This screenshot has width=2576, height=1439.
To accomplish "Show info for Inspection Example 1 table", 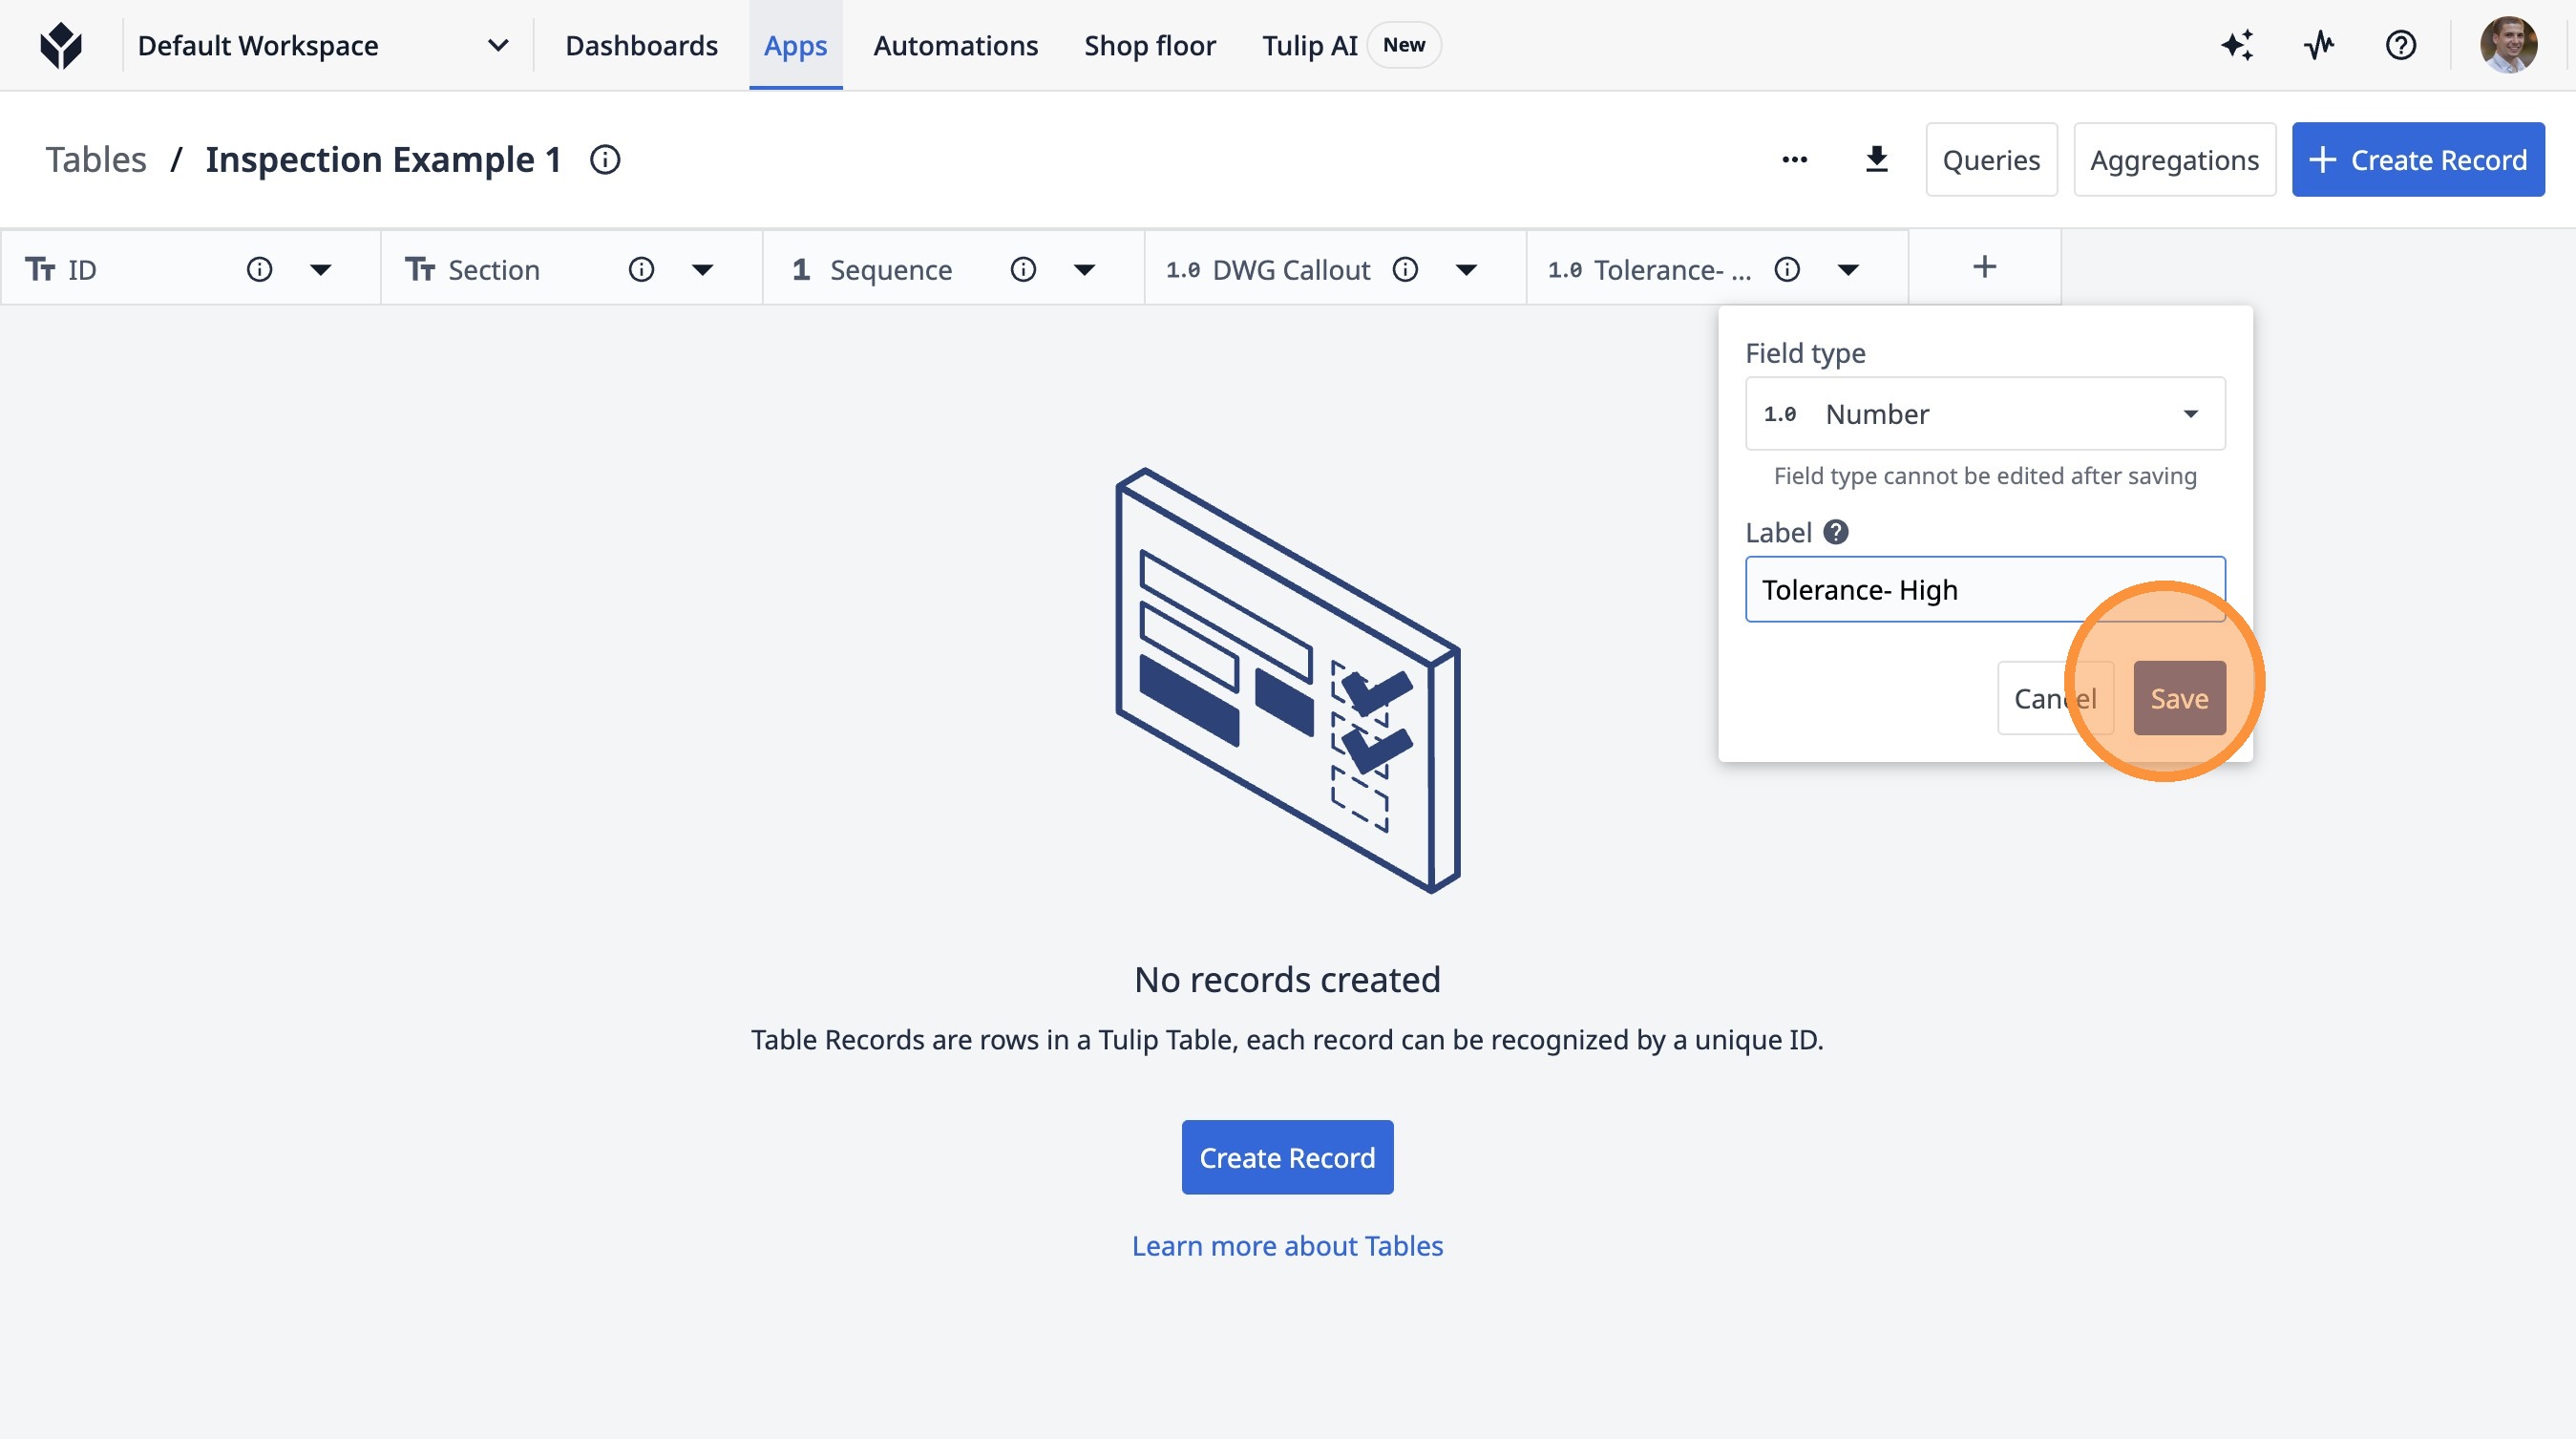I will click(605, 160).
